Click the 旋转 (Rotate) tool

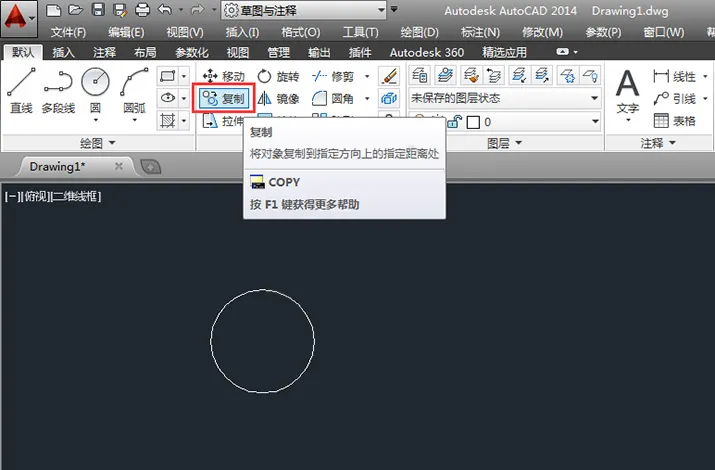coord(279,76)
